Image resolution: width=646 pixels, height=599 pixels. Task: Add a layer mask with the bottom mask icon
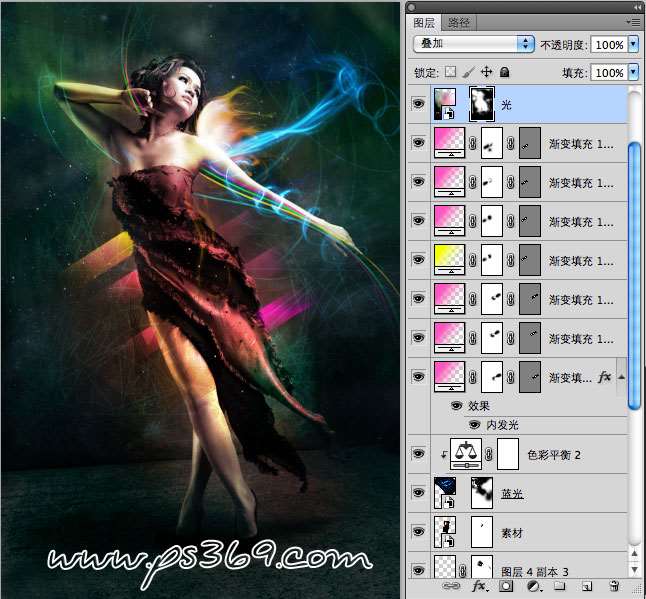[506, 586]
